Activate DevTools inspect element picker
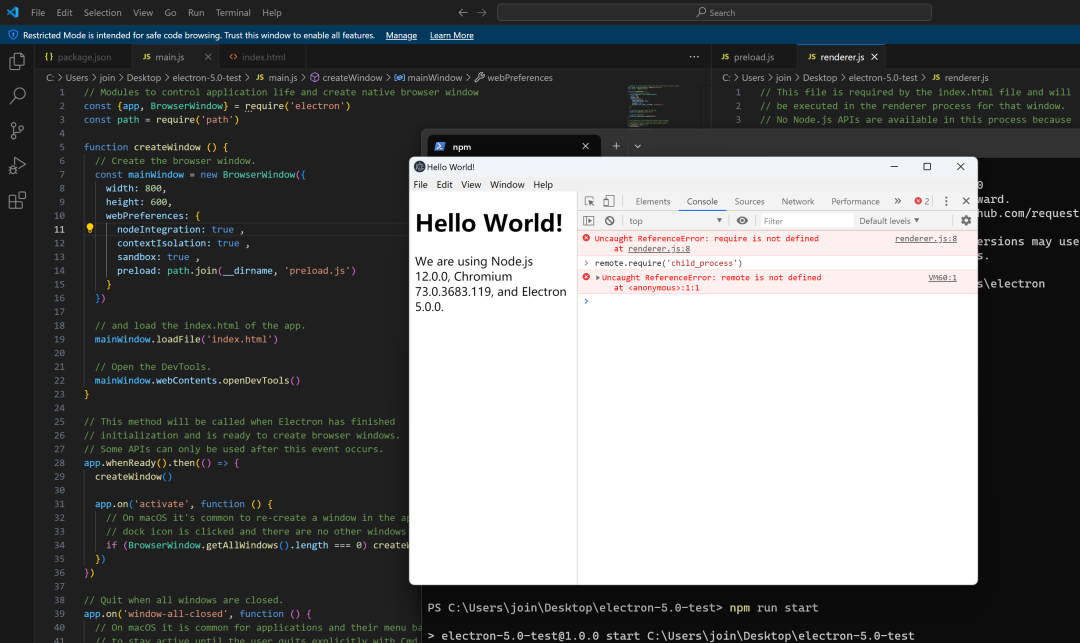 pos(590,201)
